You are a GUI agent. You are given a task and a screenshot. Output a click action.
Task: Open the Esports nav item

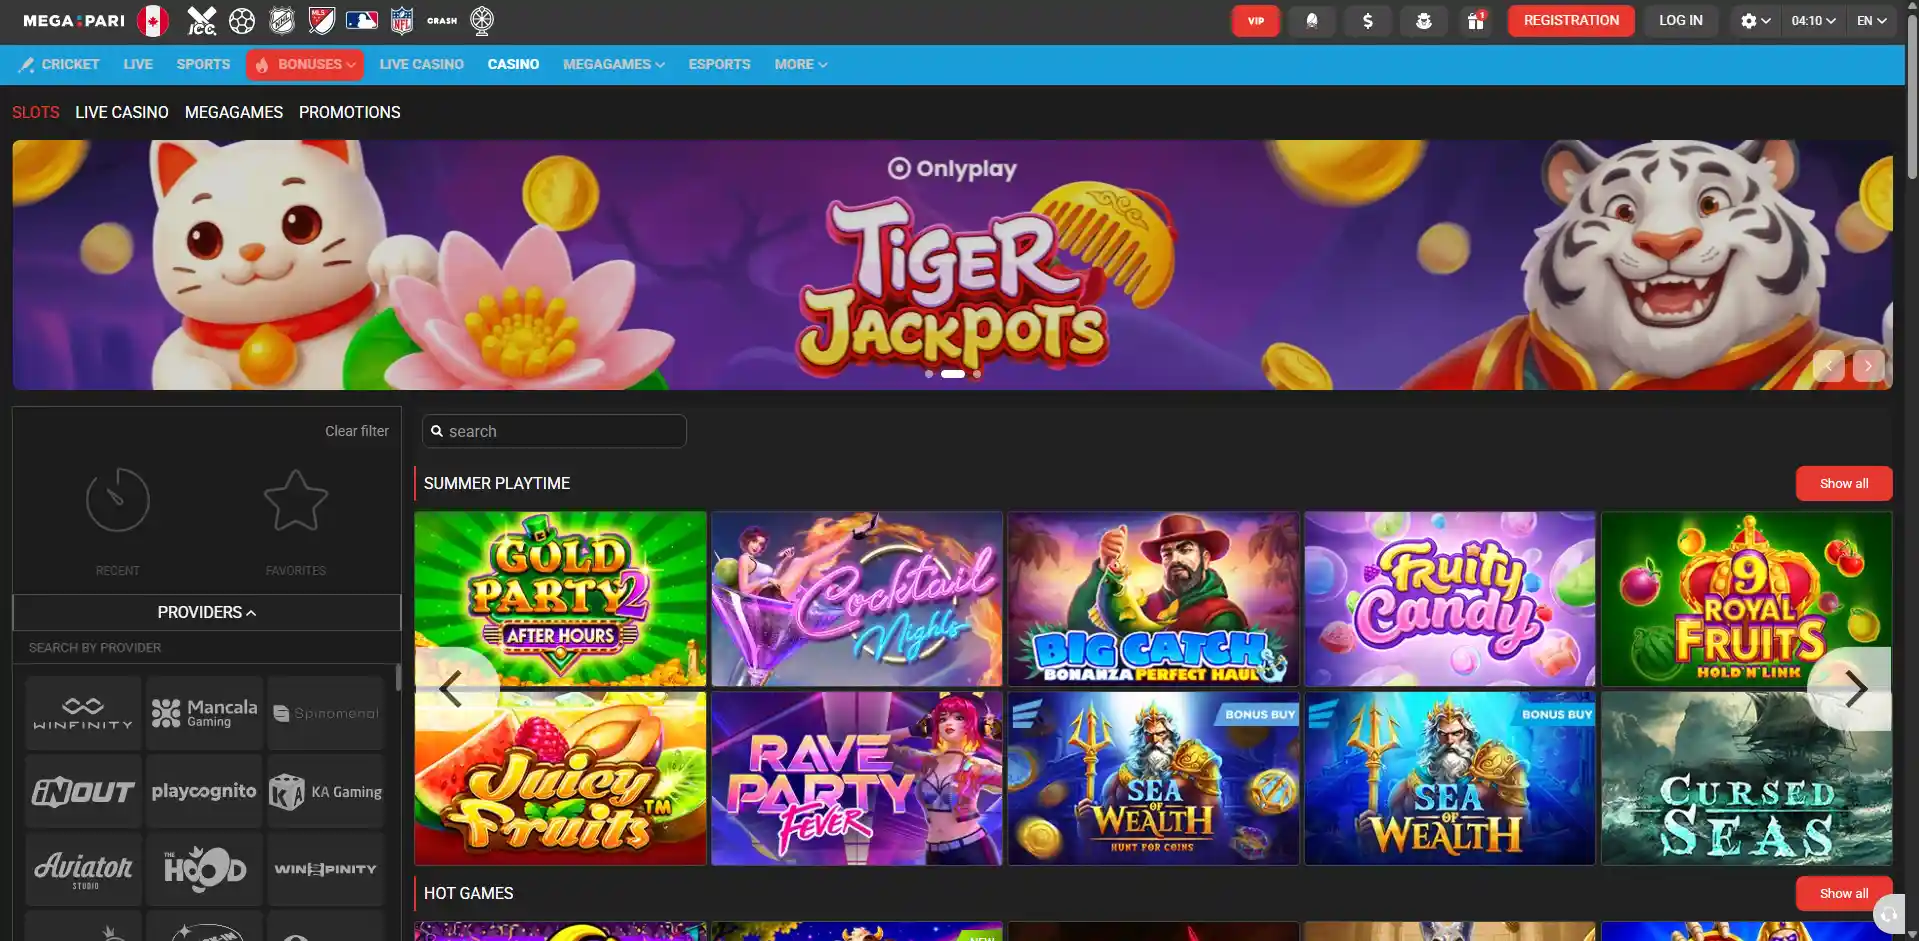point(719,64)
